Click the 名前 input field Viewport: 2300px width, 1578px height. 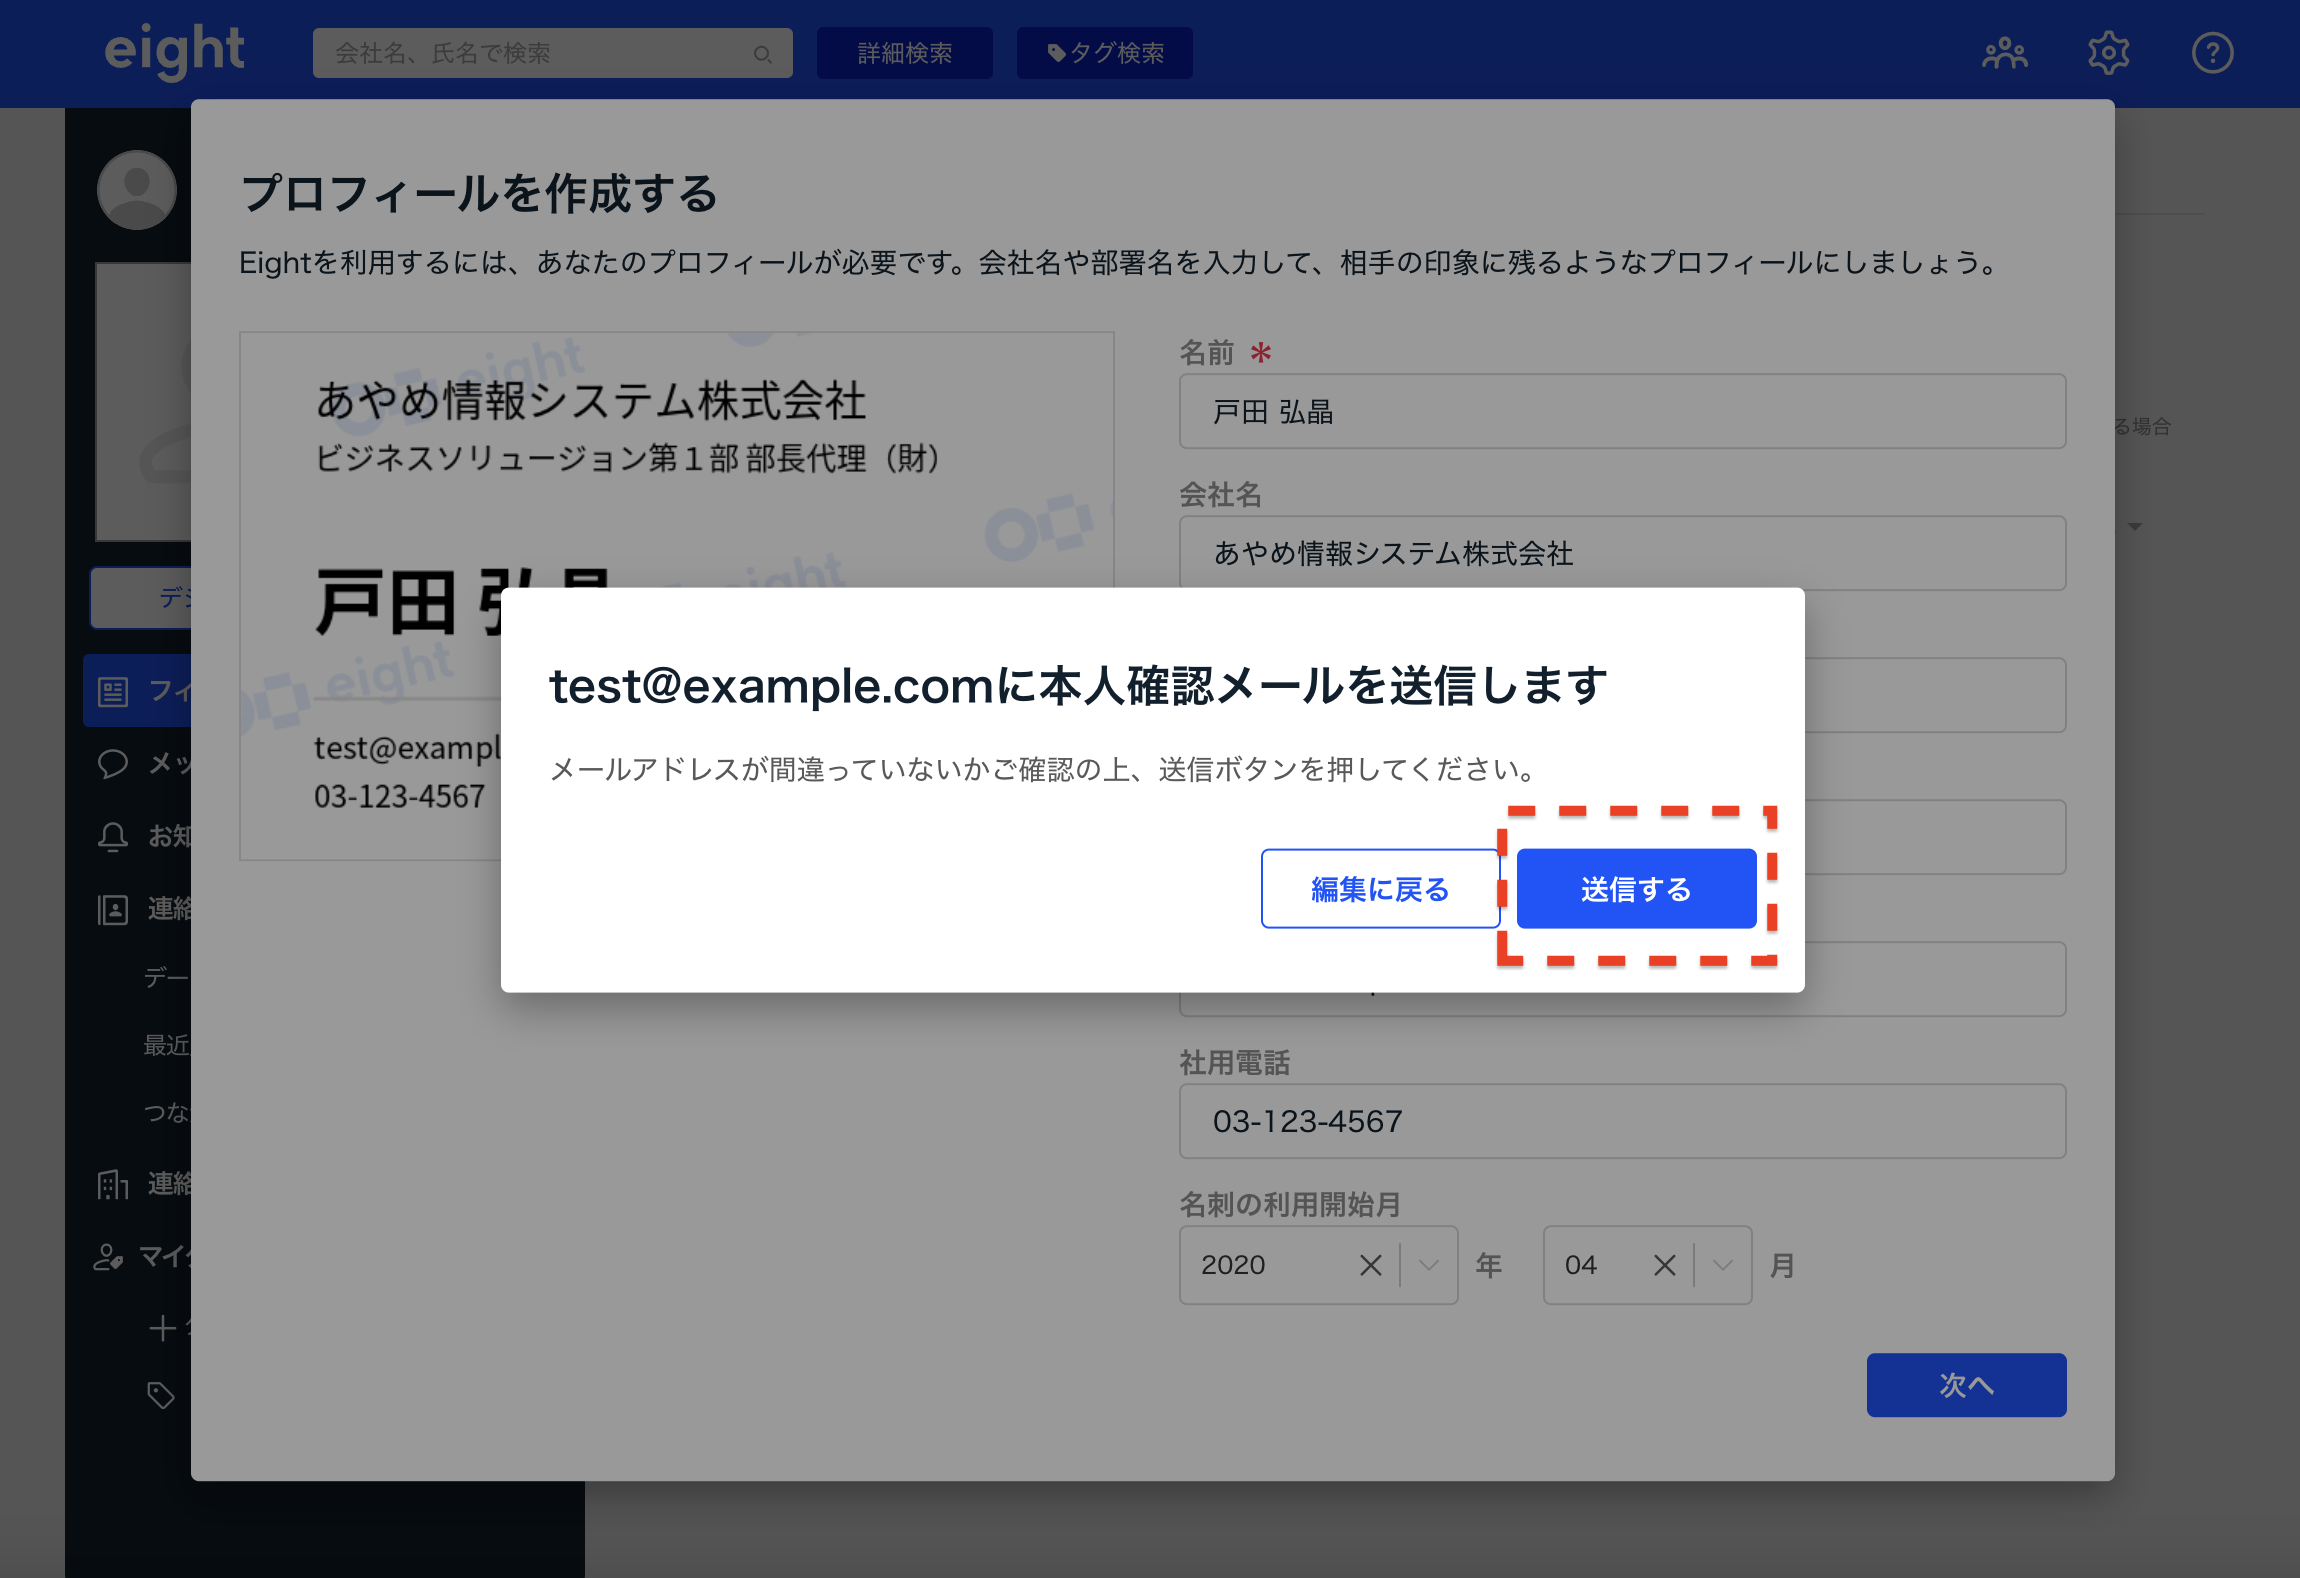coord(1622,412)
